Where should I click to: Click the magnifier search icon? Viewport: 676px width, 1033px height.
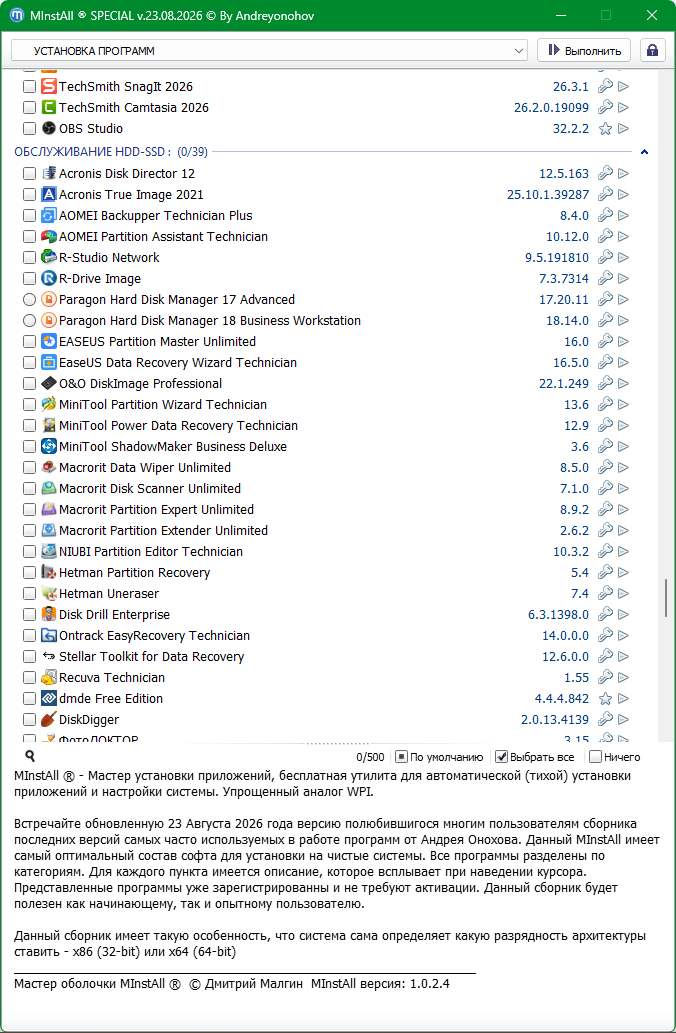(x=29, y=756)
